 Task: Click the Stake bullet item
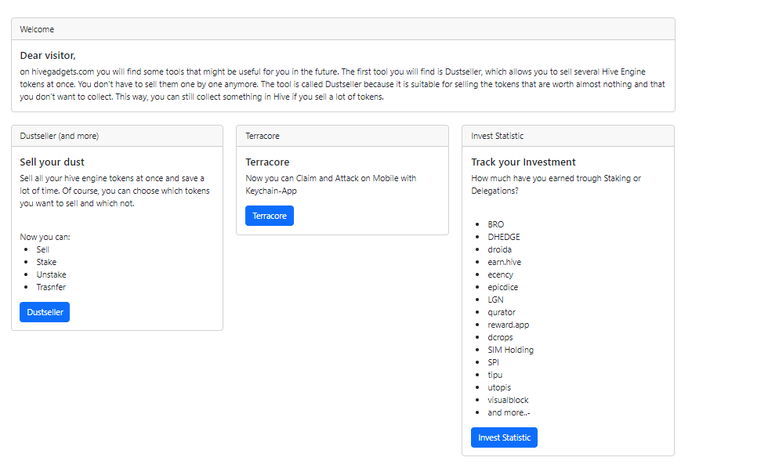pyautogui.click(x=46, y=262)
